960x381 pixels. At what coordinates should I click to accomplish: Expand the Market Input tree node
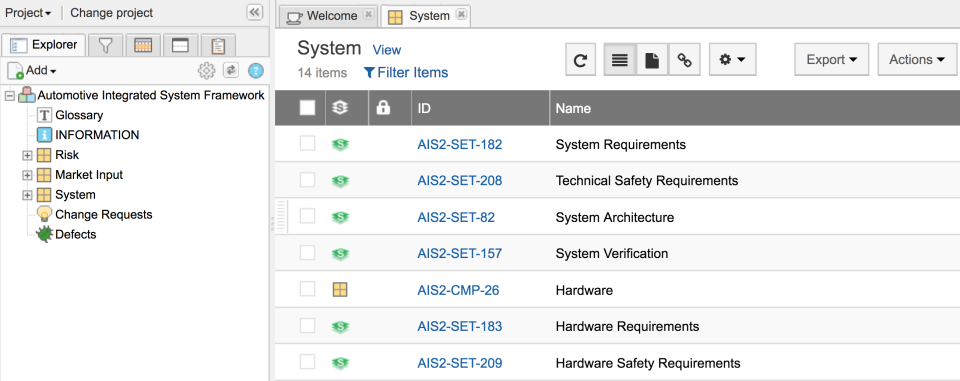[27, 175]
